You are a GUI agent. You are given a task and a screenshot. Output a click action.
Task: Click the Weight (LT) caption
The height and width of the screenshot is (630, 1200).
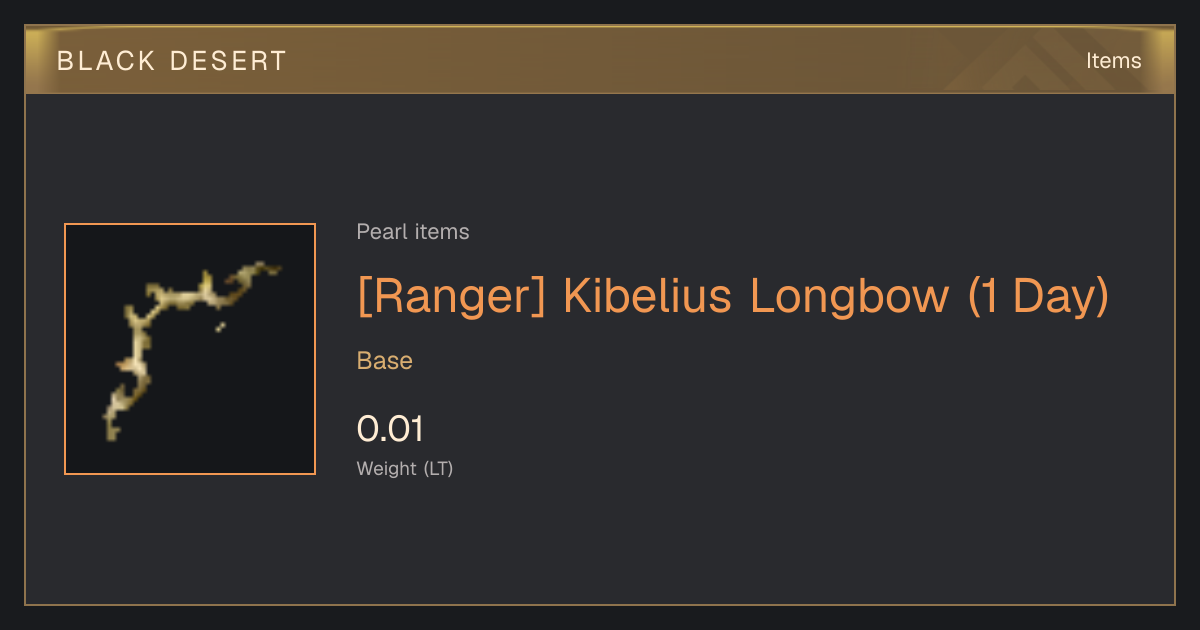[x=405, y=468]
